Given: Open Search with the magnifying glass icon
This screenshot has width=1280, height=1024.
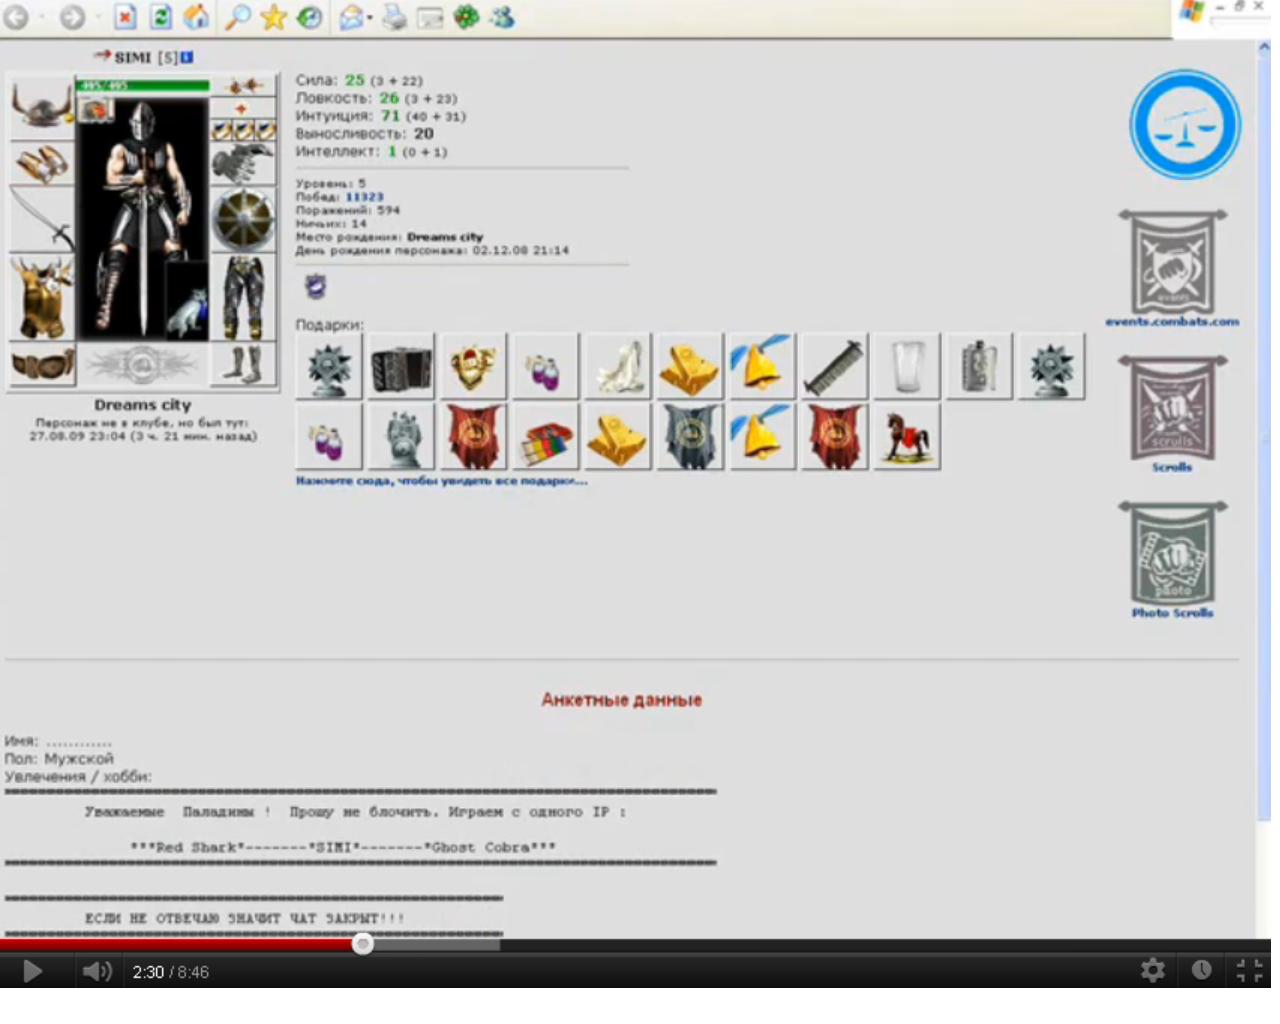Looking at the screenshot, I should click(x=237, y=17).
